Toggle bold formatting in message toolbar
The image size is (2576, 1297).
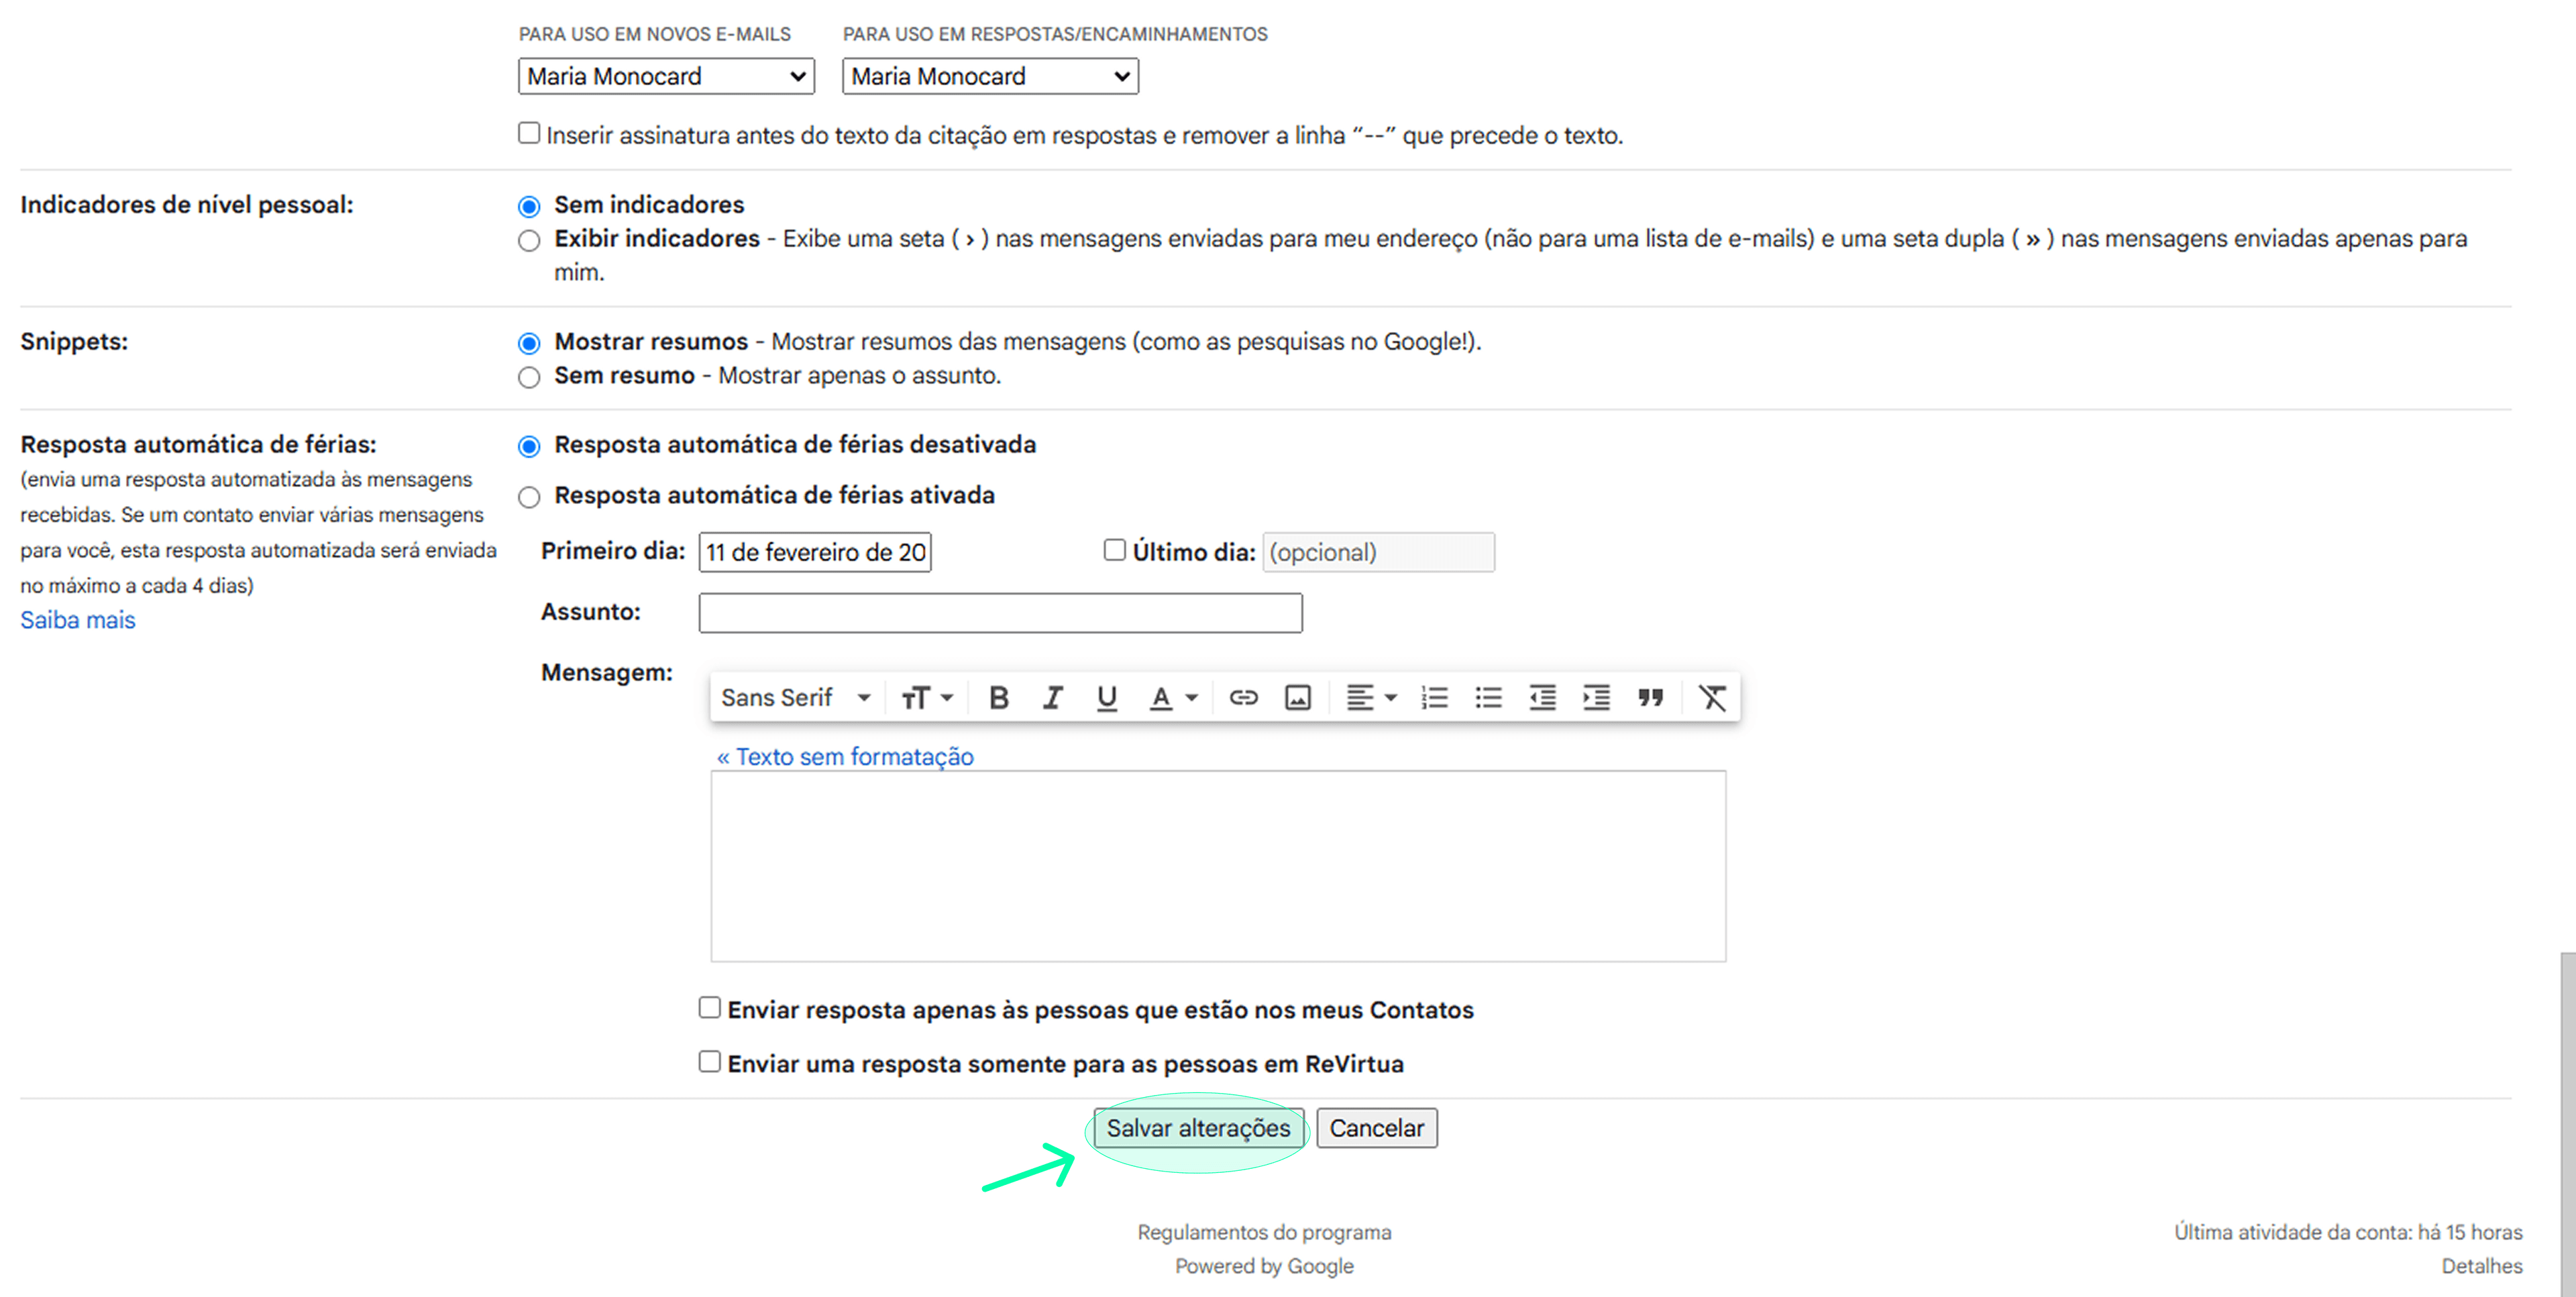tap(998, 697)
